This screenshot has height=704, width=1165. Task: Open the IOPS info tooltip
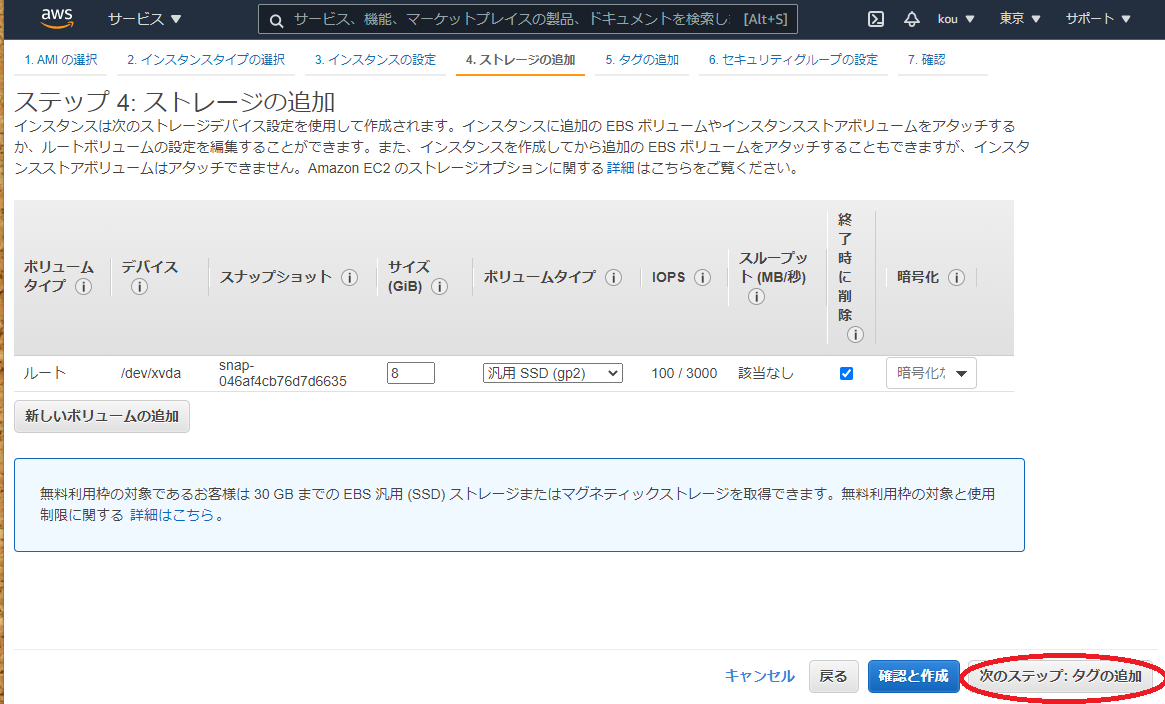703,278
